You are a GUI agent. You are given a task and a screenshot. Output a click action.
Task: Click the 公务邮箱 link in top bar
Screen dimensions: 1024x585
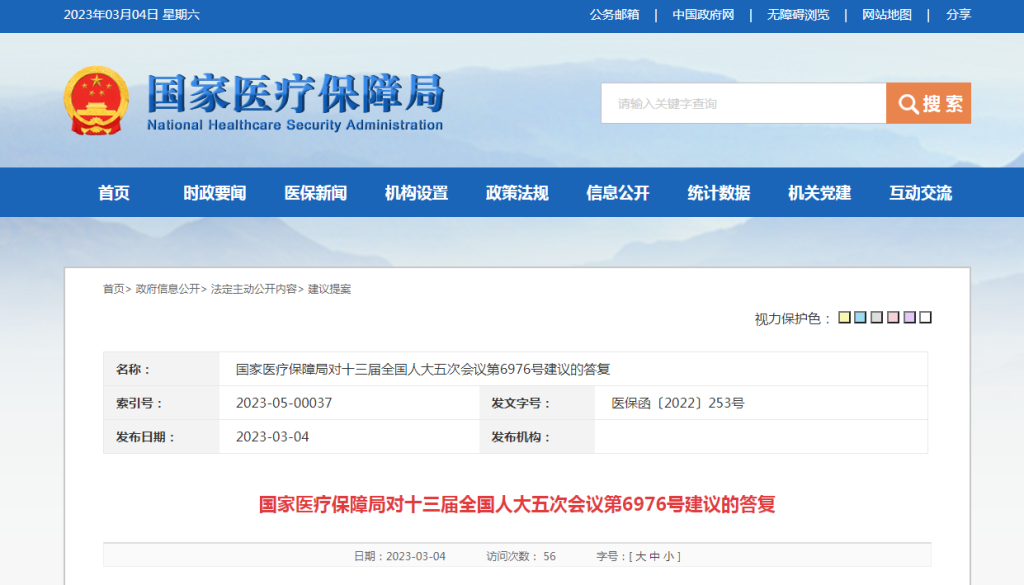point(614,15)
